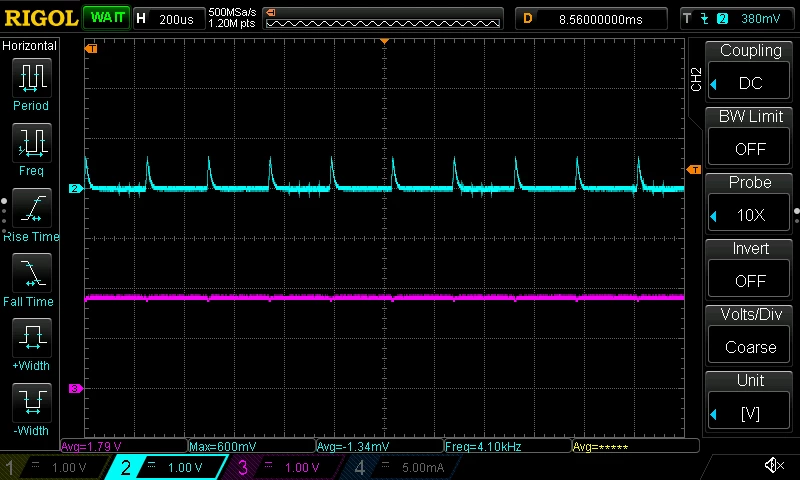
Task: Select the +Width measurement icon
Action: coord(32,338)
